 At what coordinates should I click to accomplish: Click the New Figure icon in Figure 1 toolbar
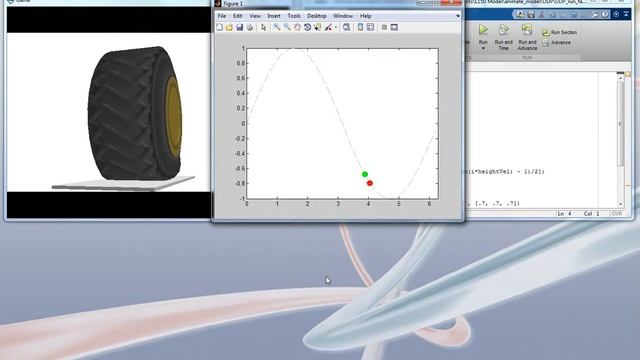point(220,27)
